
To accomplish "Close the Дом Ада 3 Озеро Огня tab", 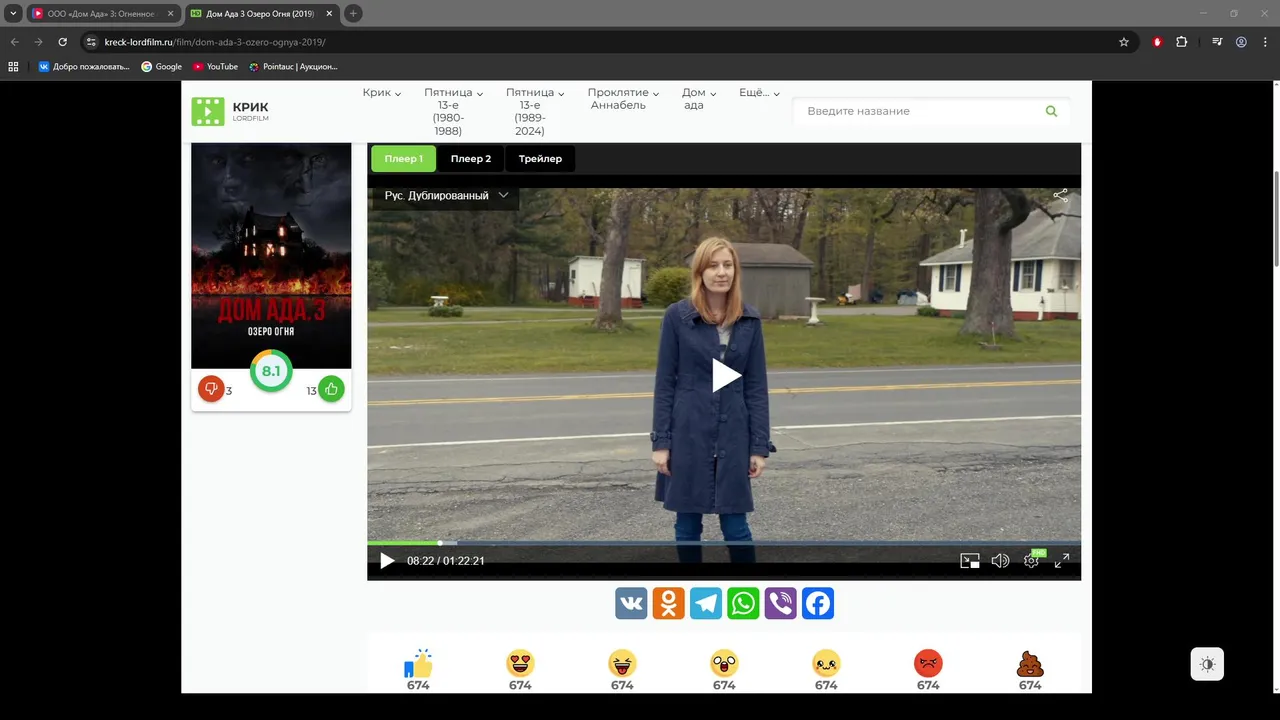I will [329, 13].
